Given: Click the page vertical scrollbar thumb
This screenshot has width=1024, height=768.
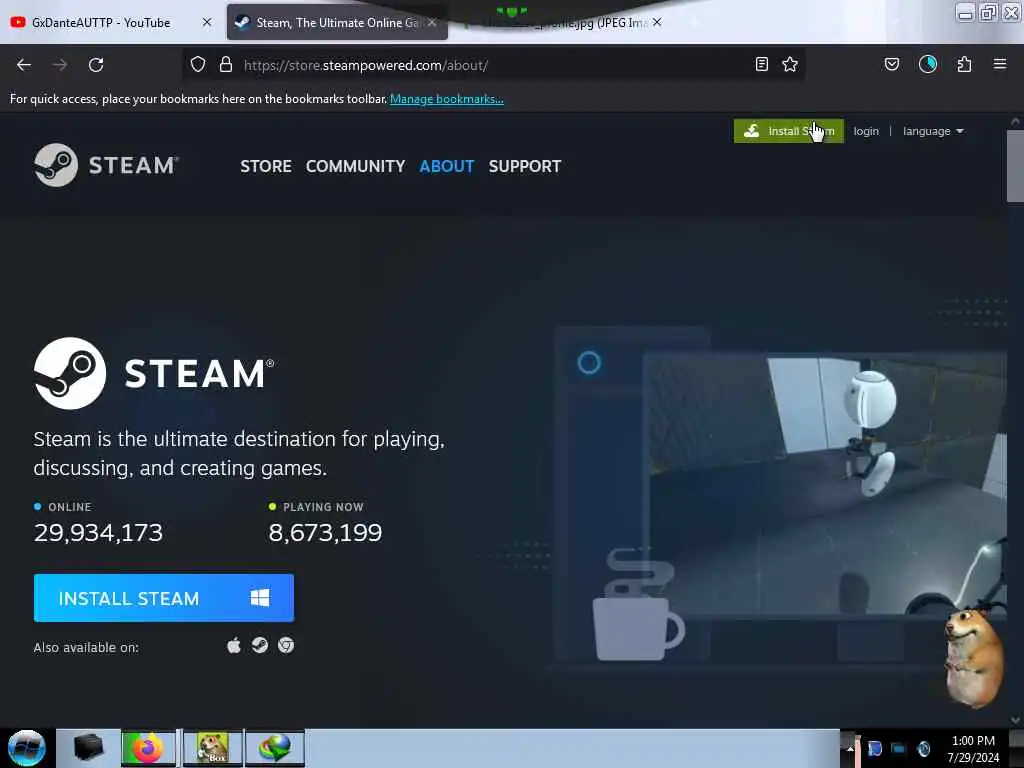Looking at the screenshot, I should coord(1015,167).
